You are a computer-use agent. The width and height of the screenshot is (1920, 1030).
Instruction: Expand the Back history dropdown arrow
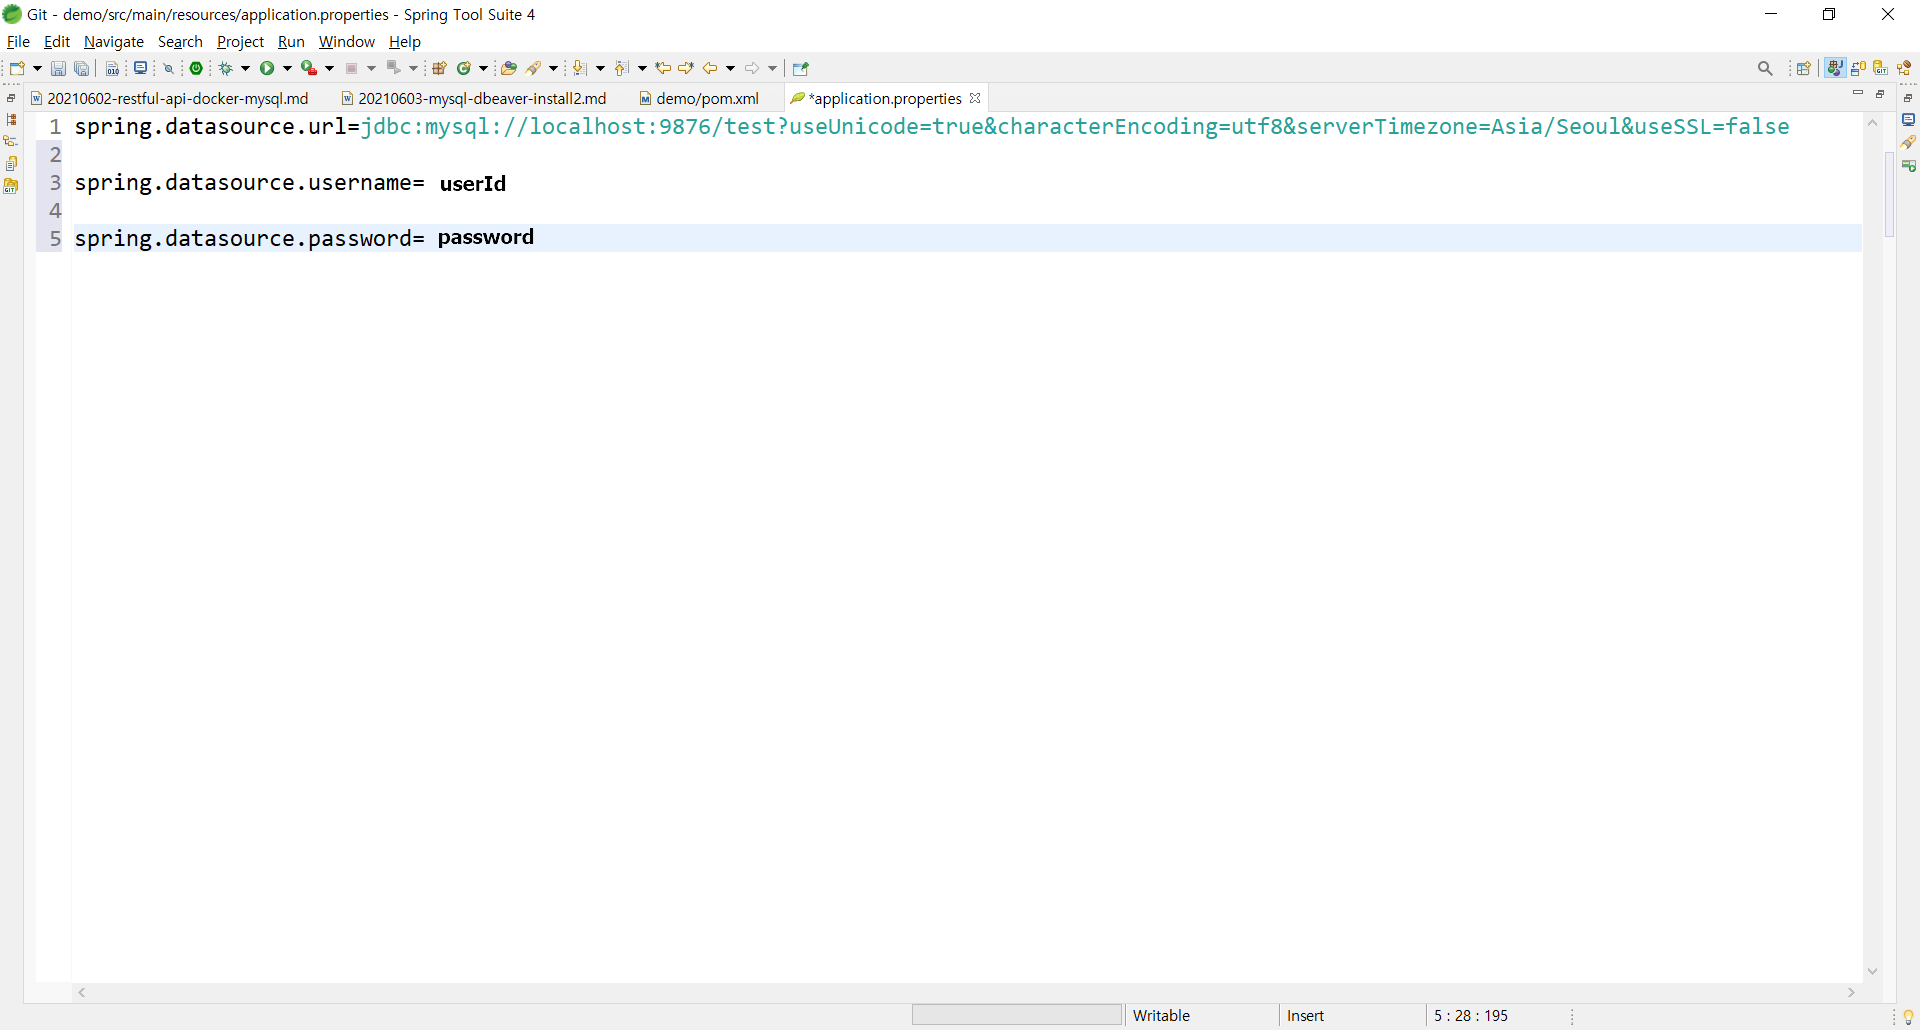click(731, 68)
